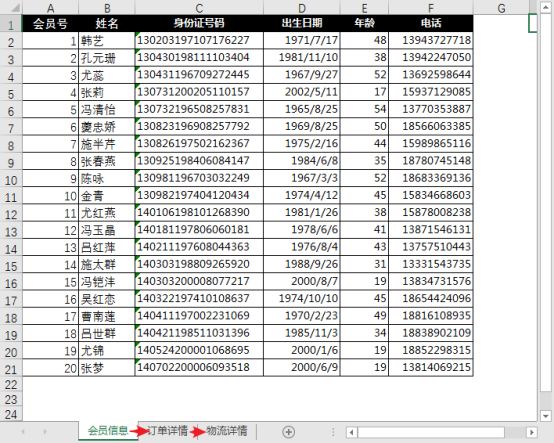Select column D header
Image resolution: width=554 pixels, height=443 pixels.
point(301,7)
